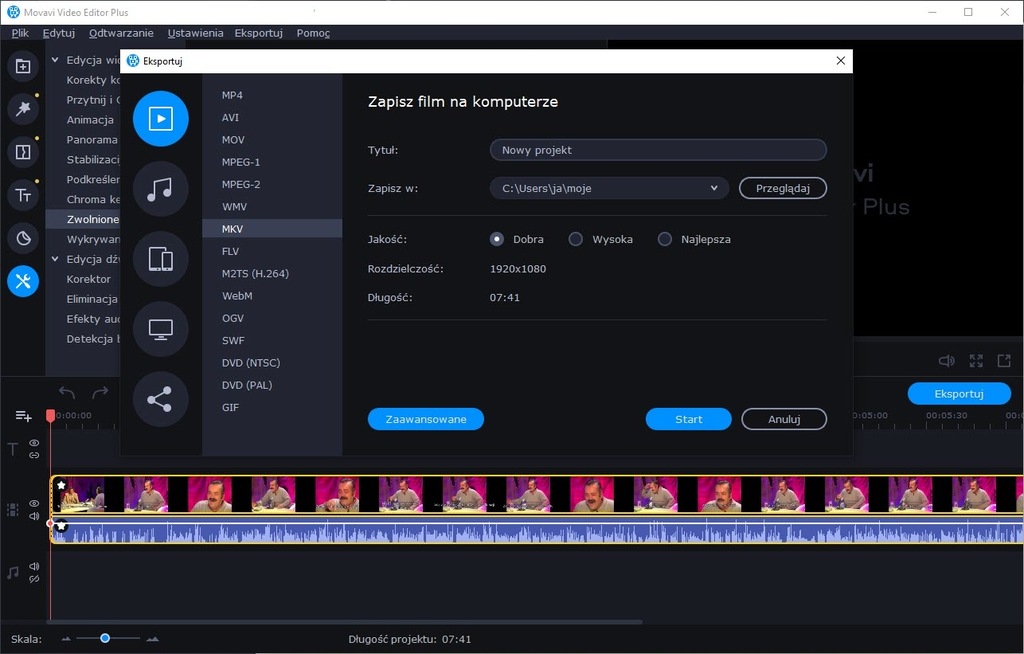1024x654 pixels.
Task: Open the Import media plus icon
Action: pyautogui.click(x=23, y=66)
